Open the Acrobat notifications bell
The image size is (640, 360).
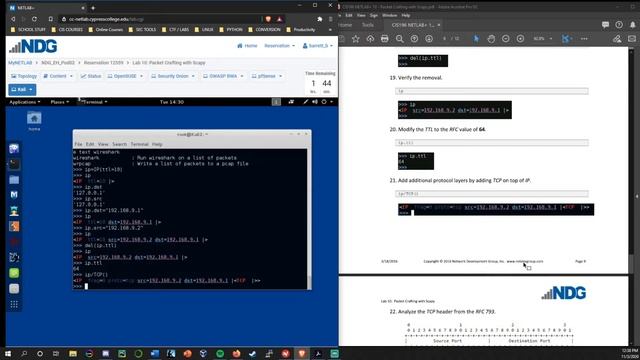pyautogui.click(x=633, y=25)
